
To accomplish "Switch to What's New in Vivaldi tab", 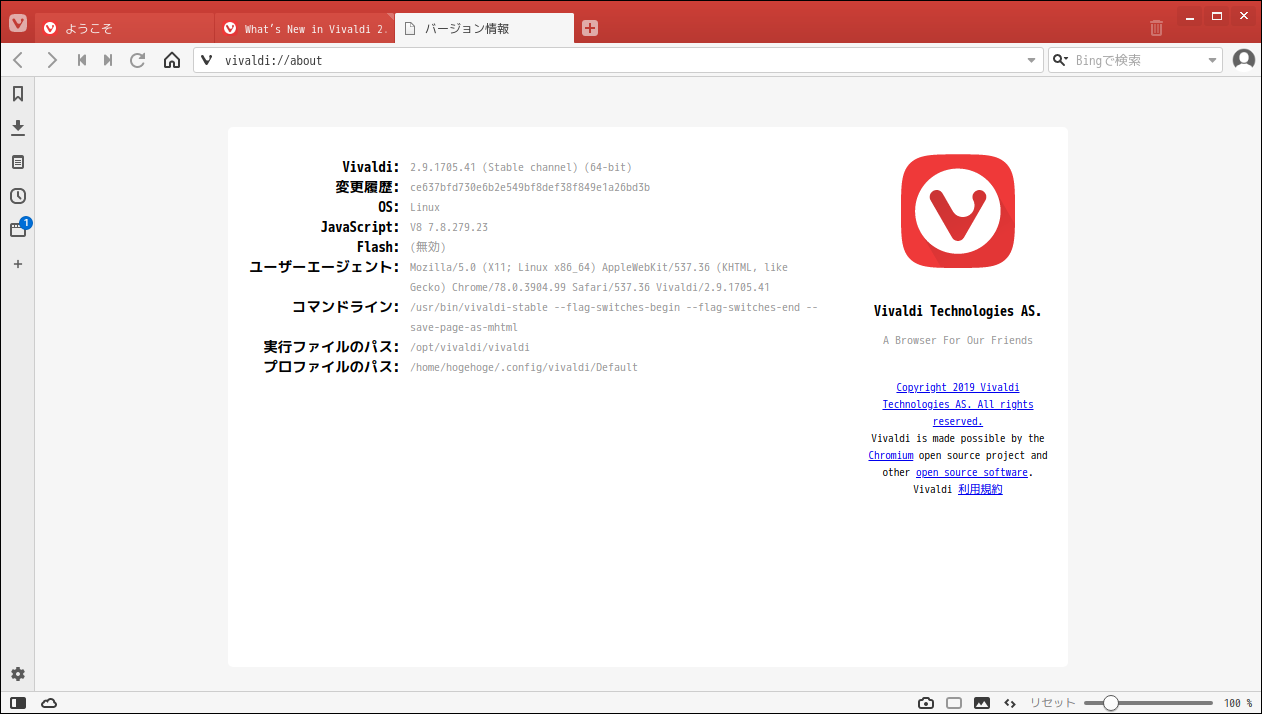I will (x=305, y=28).
